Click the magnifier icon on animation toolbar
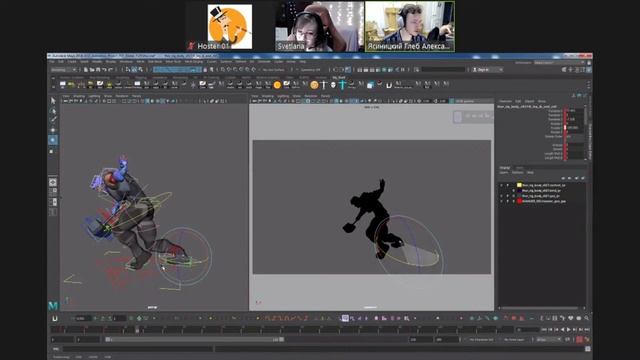 tap(587, 318)
